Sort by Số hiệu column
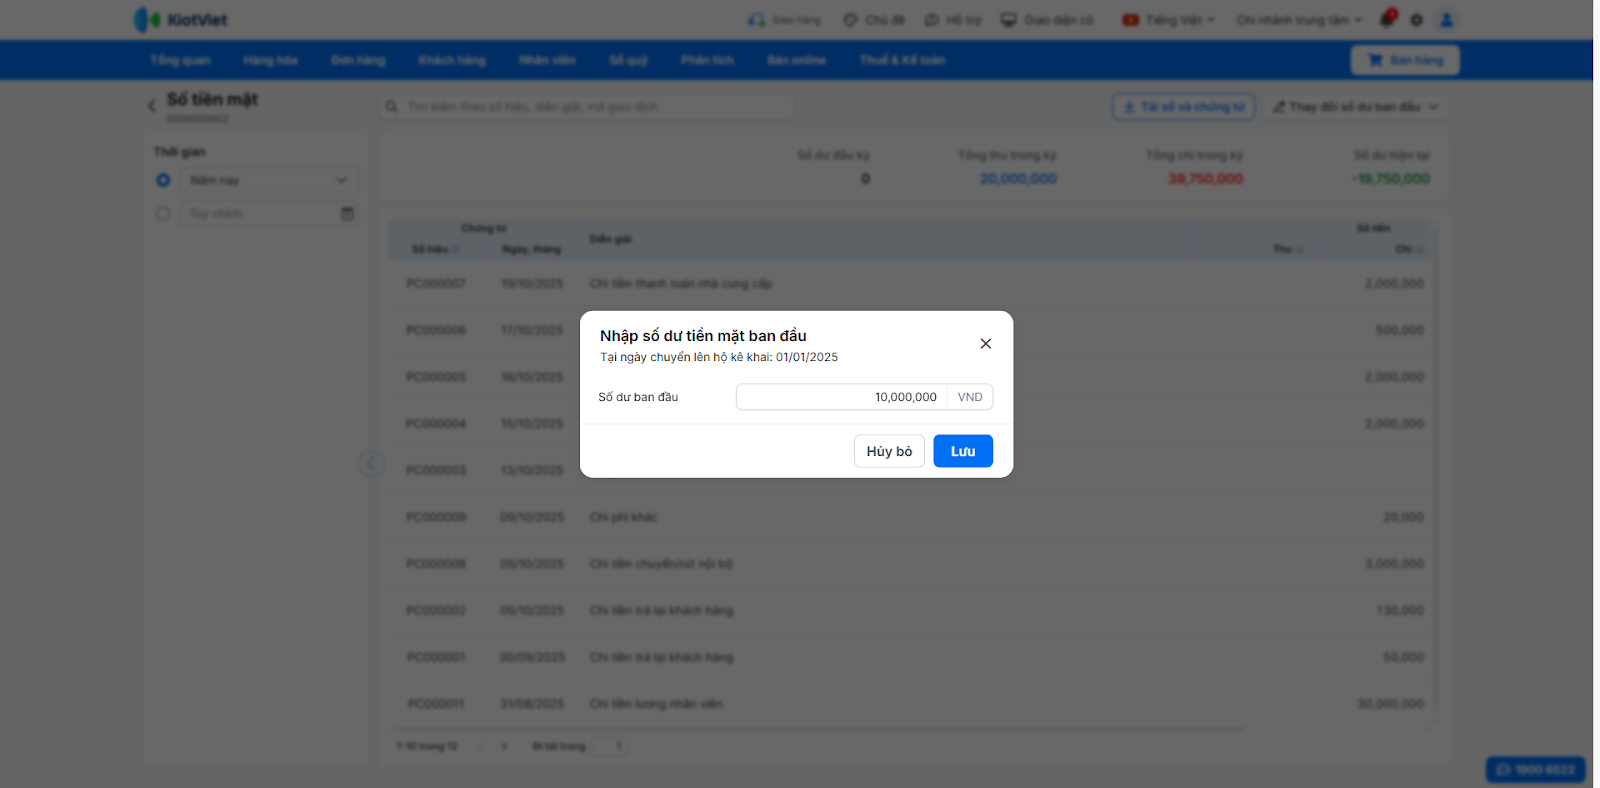This screenshot has width=1600, height=788. tap(435, 249)
